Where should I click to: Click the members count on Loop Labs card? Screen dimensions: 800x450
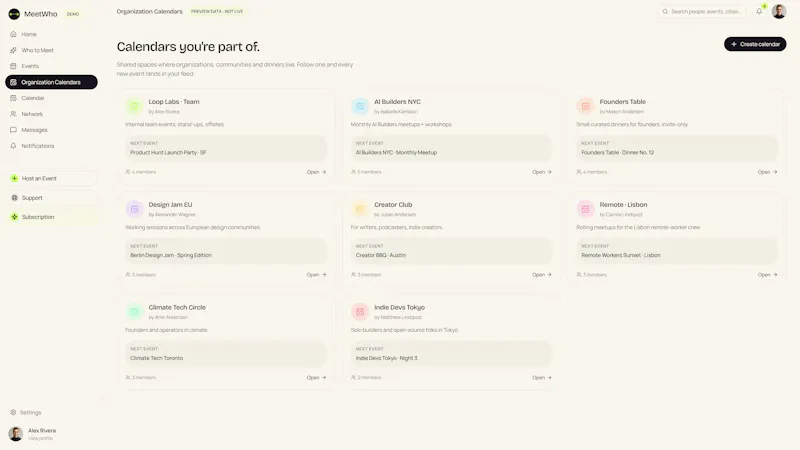pyautogui.click(x=141, y=172)
